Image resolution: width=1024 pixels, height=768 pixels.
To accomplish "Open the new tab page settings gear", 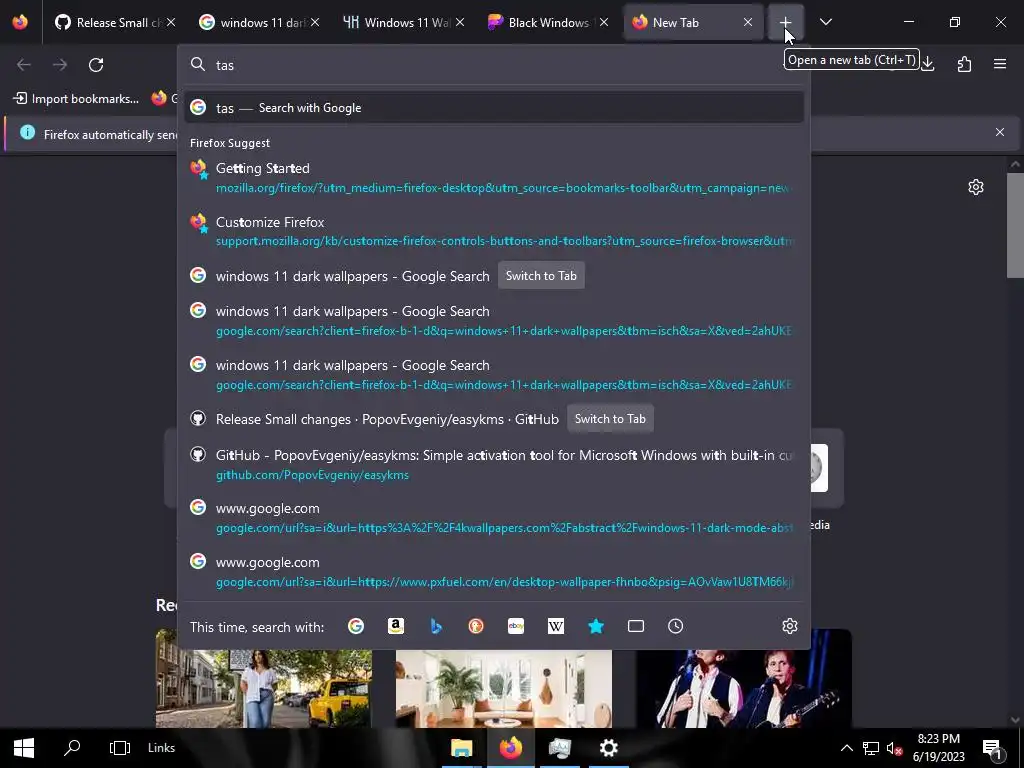I will (x=976, y=187).
